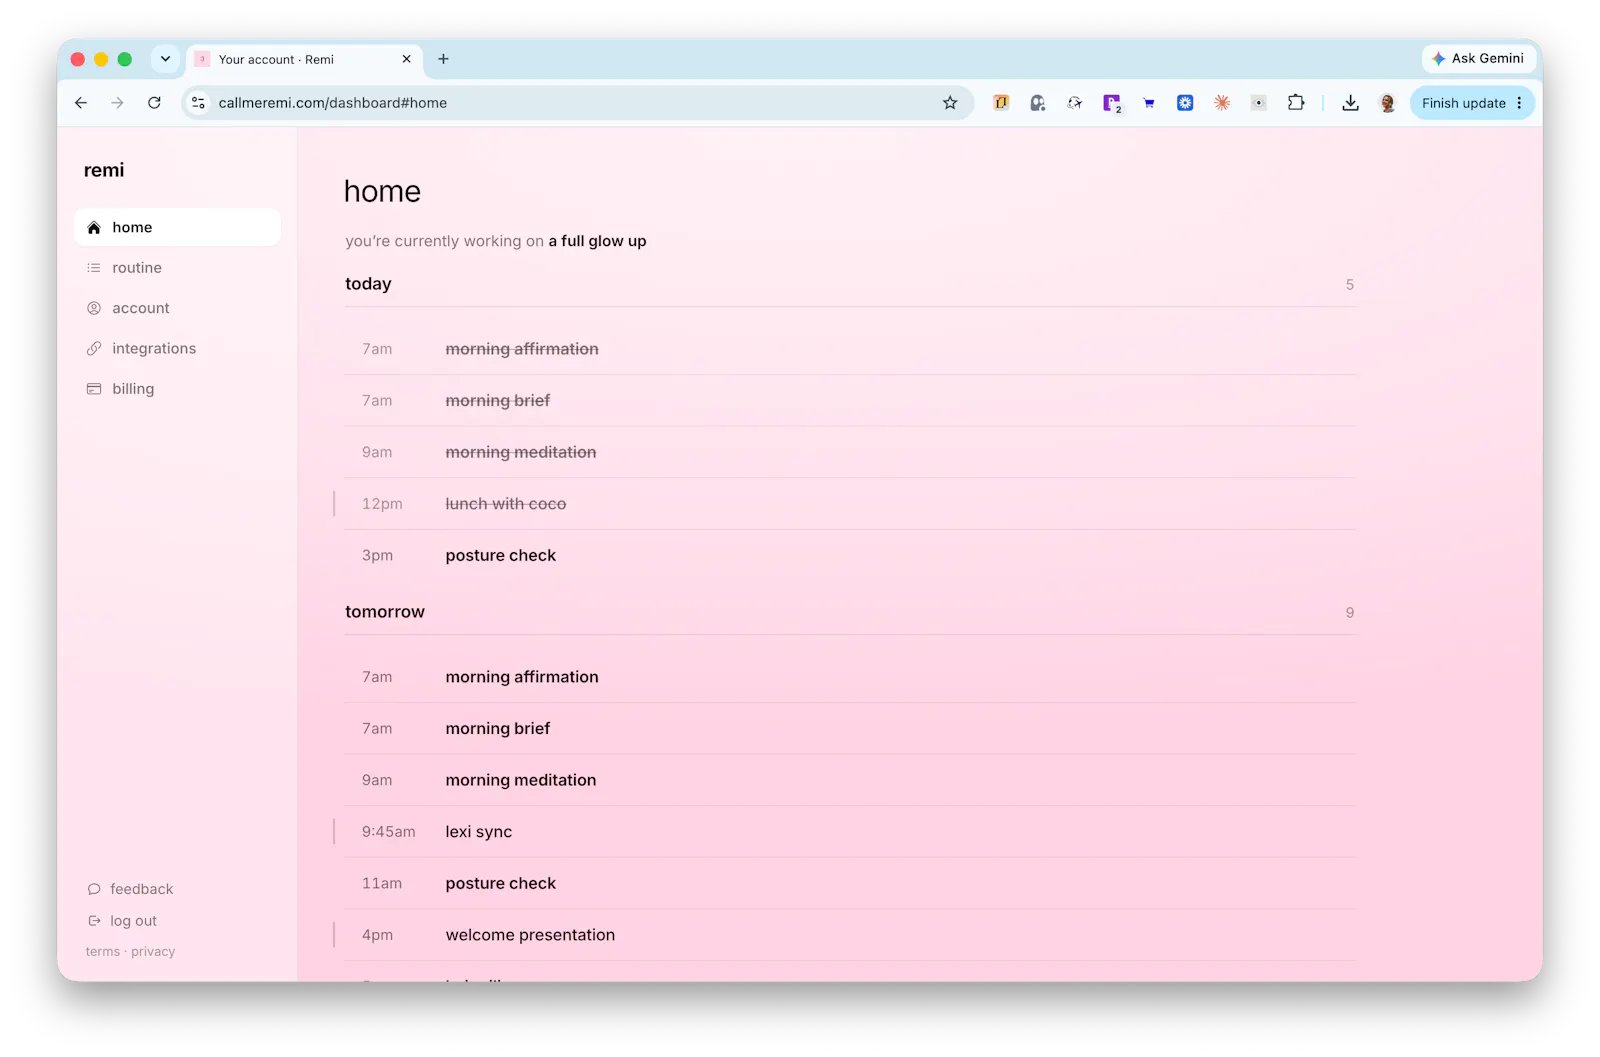Click the first yellow extension icon
The height and width of the screenshot is (1057, 1600).
[x=1001, y=103]
